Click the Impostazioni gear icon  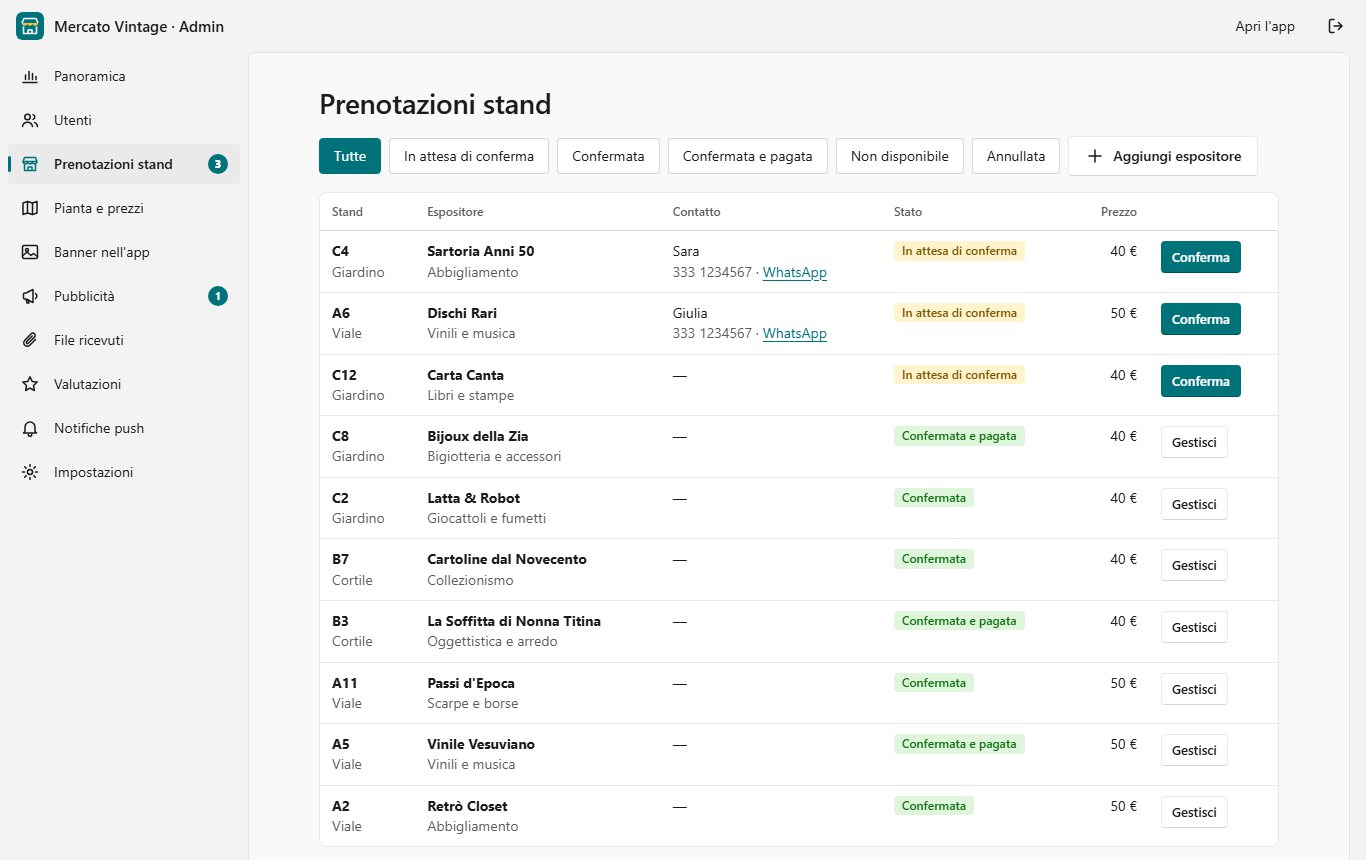30,472
